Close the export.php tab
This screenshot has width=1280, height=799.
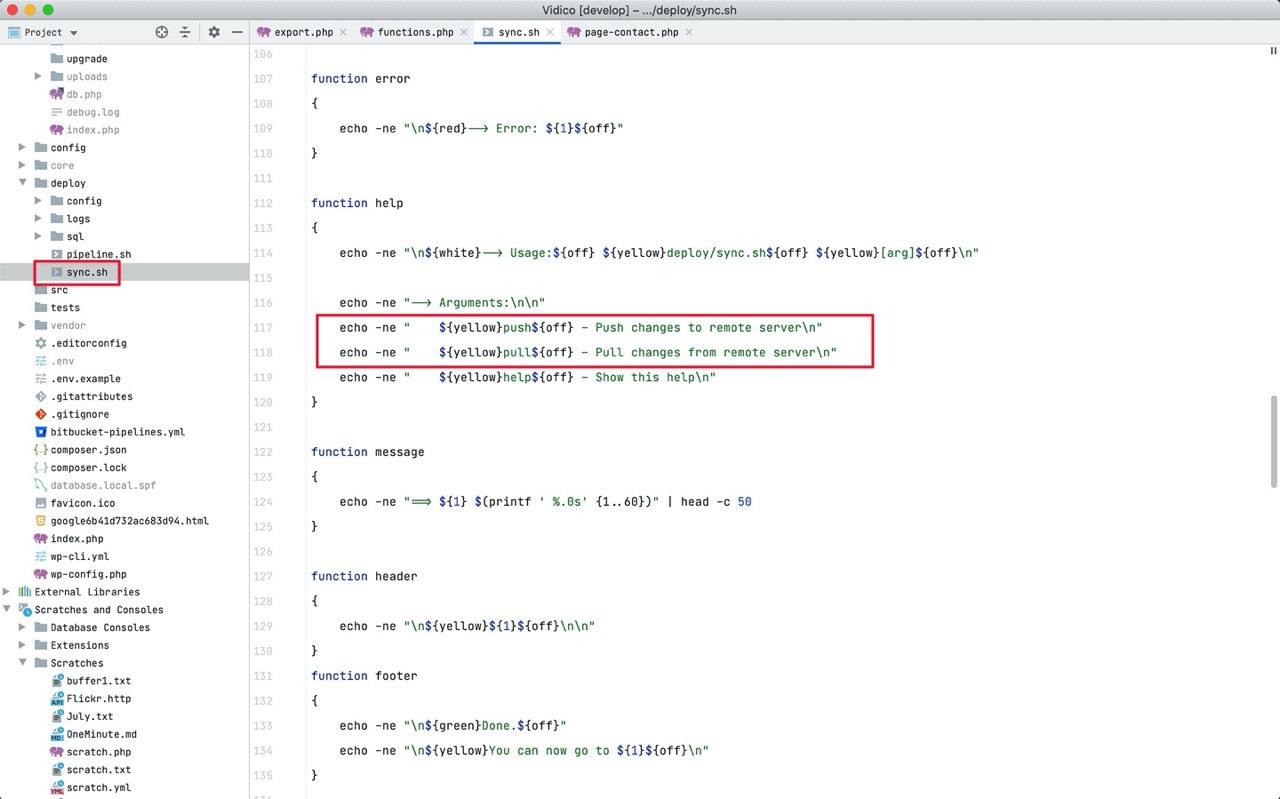(343, 32)
